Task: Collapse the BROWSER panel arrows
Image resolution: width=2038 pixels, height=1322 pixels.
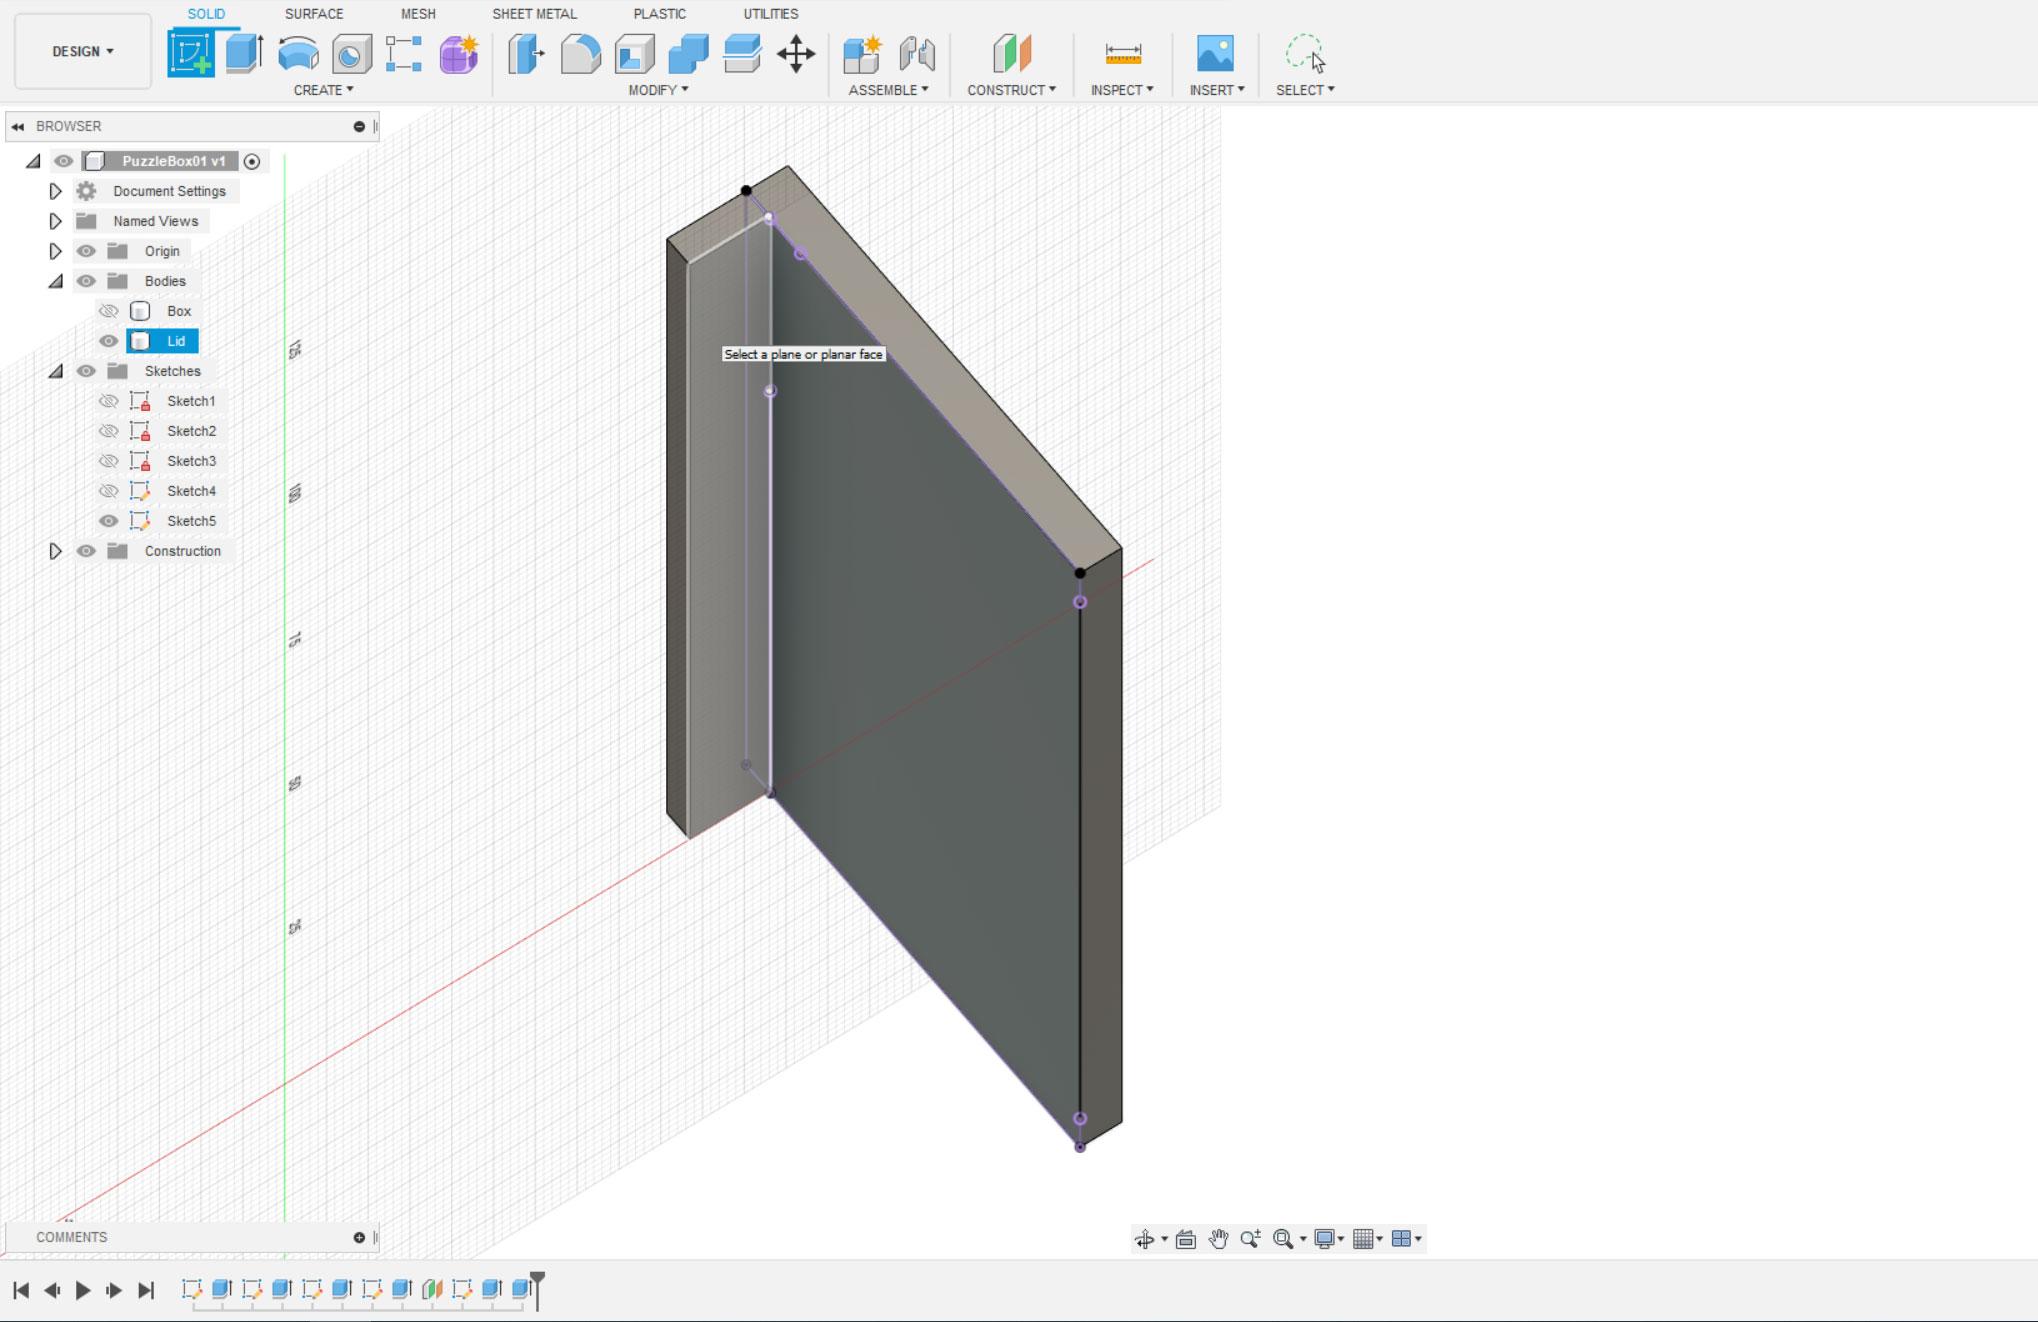Action: coord(18,126)
